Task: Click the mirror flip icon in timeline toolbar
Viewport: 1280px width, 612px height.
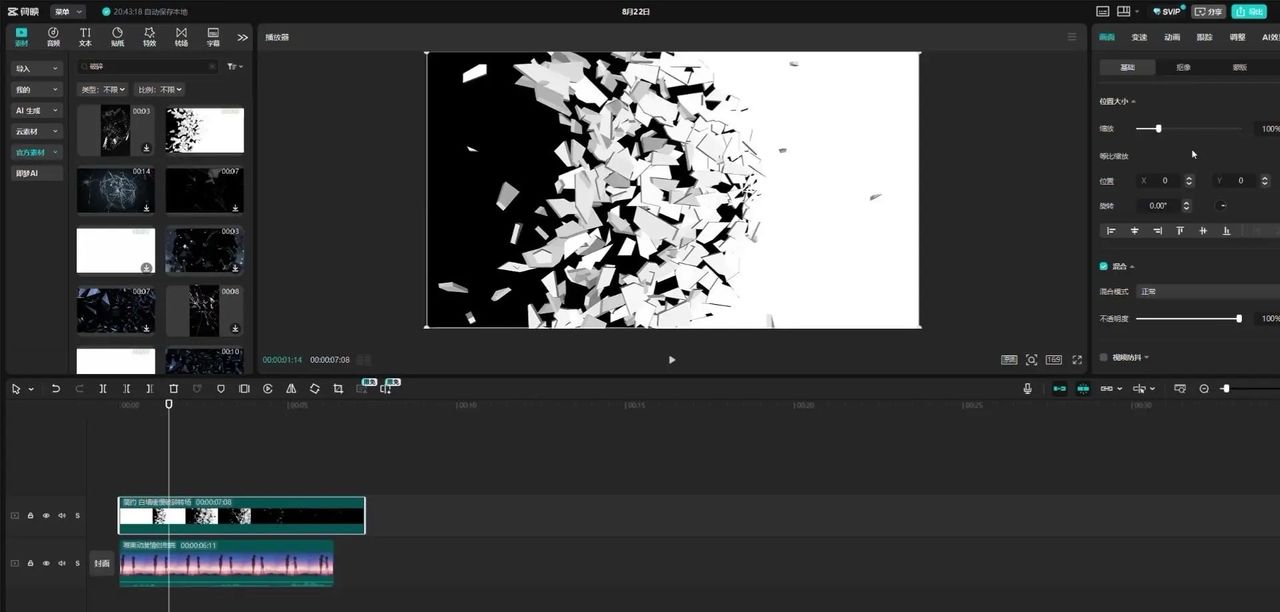Action: (291, 389)
